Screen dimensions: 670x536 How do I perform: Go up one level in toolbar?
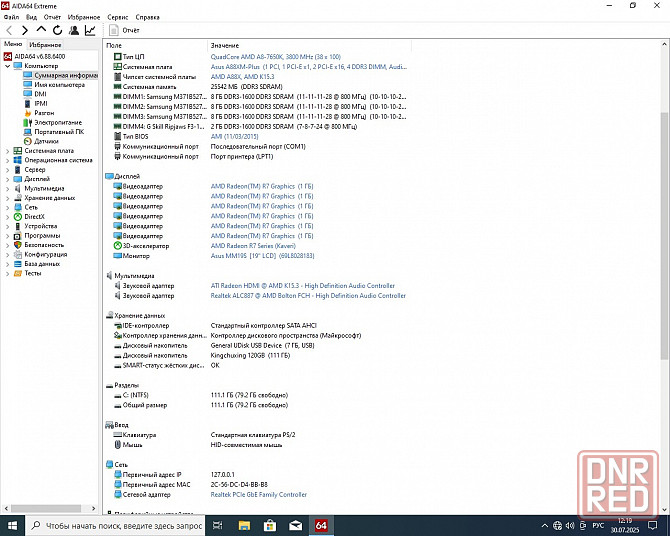click(41, 29)
